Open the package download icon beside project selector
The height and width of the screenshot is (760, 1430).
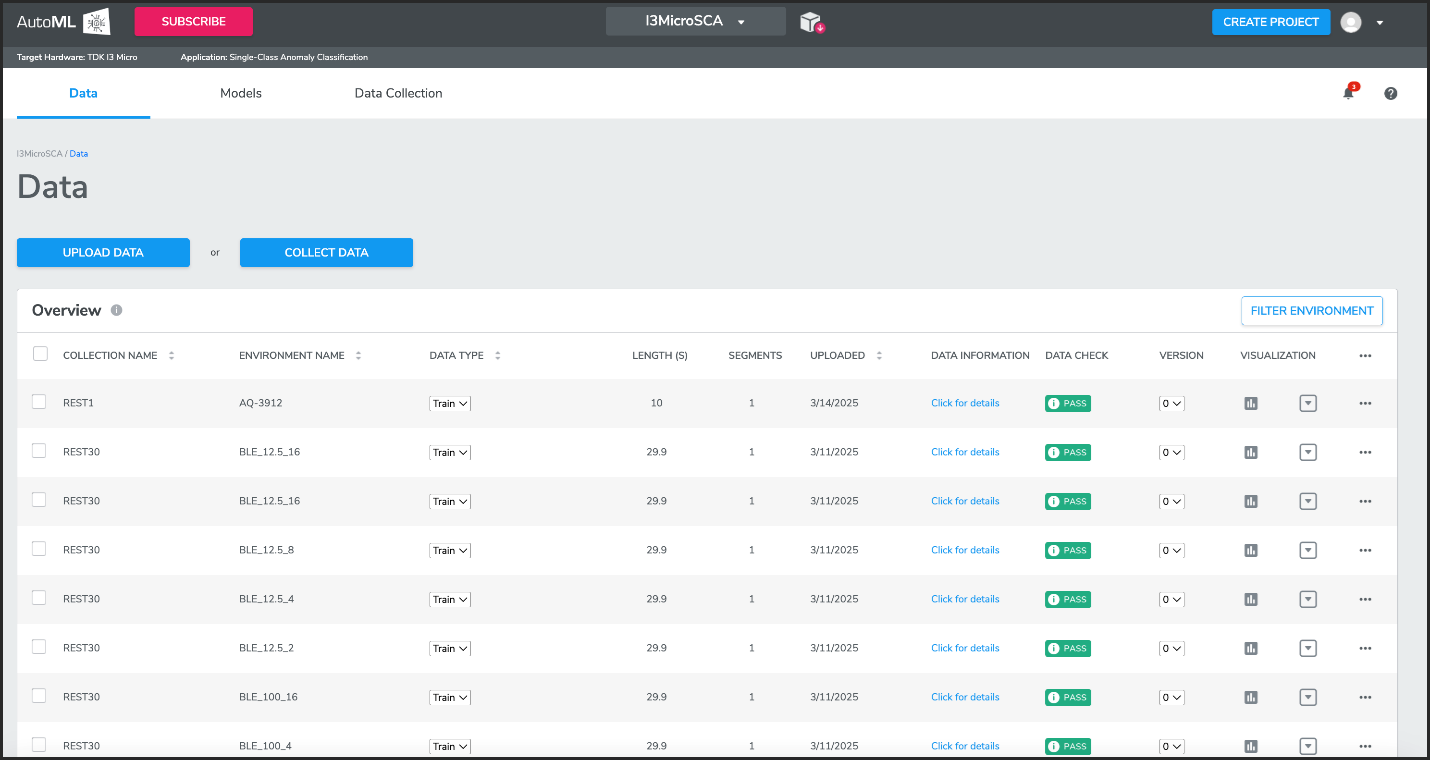811,22
